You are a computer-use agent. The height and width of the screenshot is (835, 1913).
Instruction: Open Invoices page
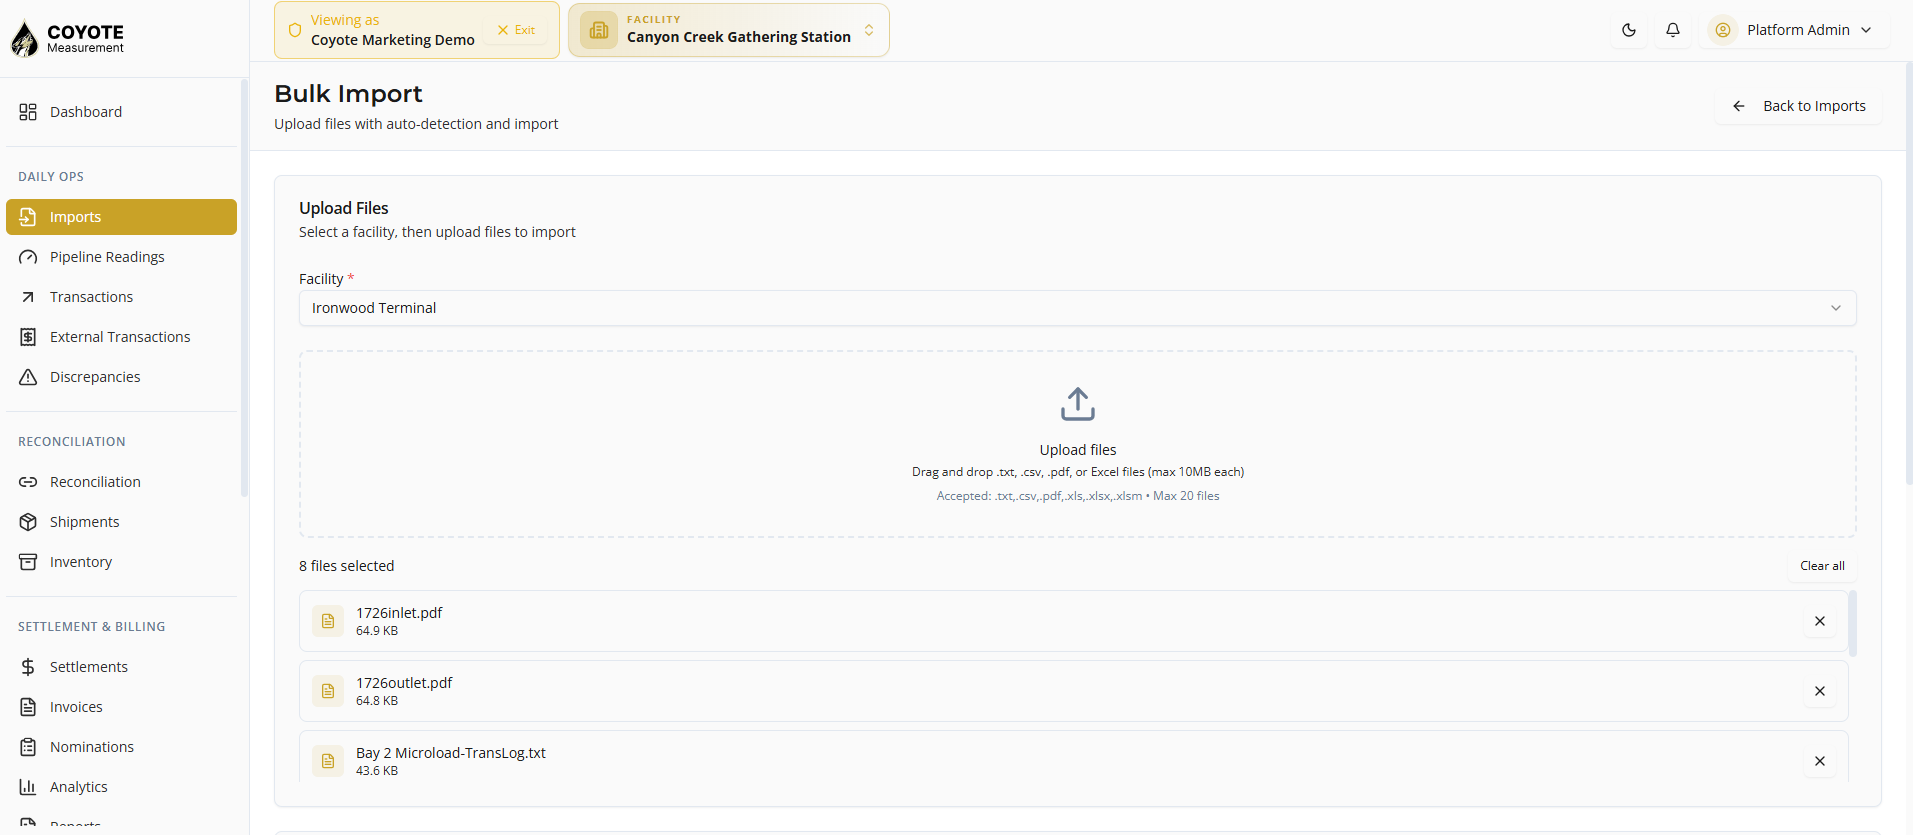(x=121, y=707)
